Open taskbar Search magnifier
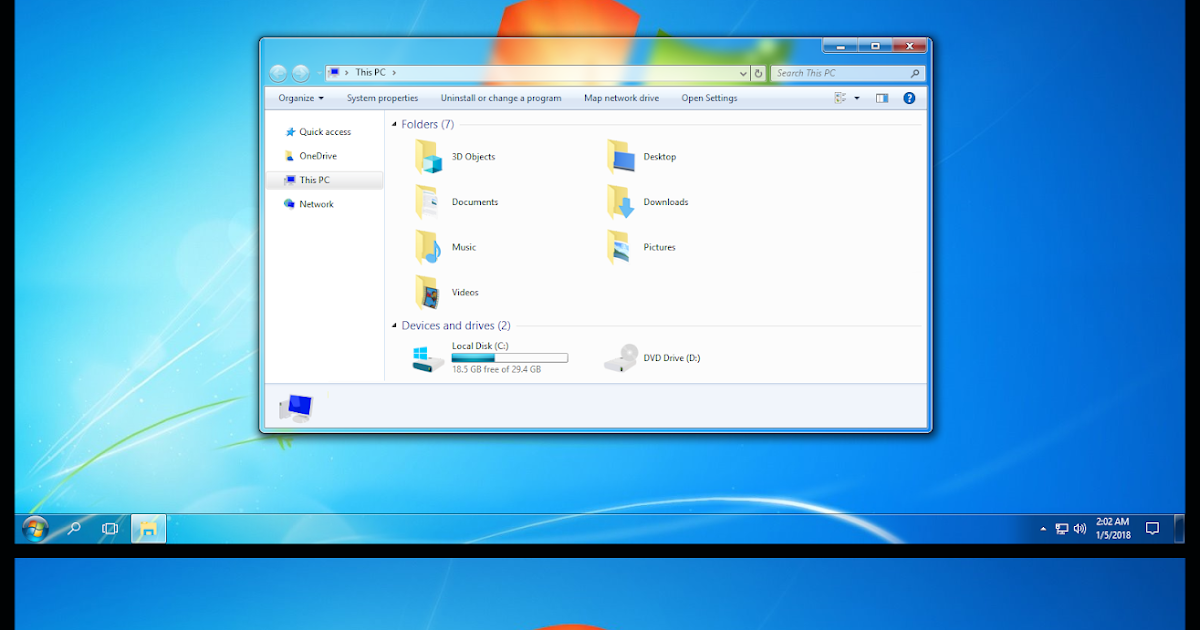This screenshot has height=630, width=1200. [x=74, y=528]
